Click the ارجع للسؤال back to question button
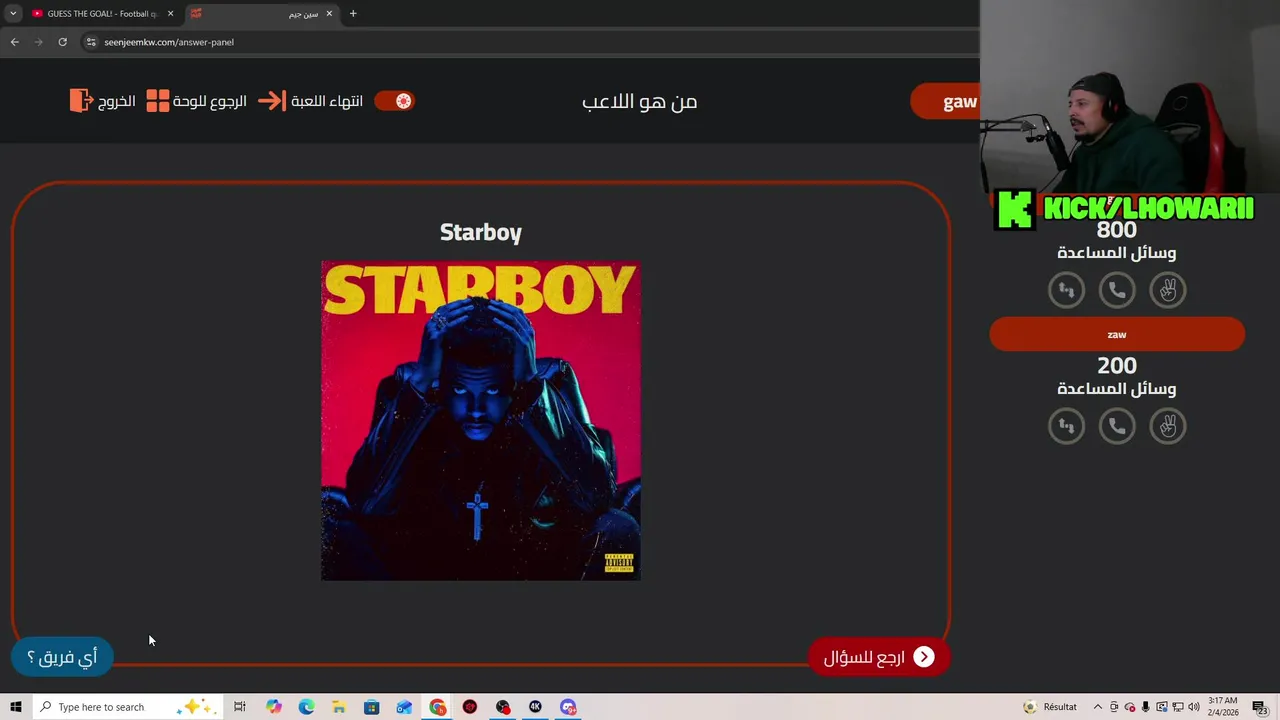Image resolution: width=1280 pixels, height=720 pixels. 878,657
